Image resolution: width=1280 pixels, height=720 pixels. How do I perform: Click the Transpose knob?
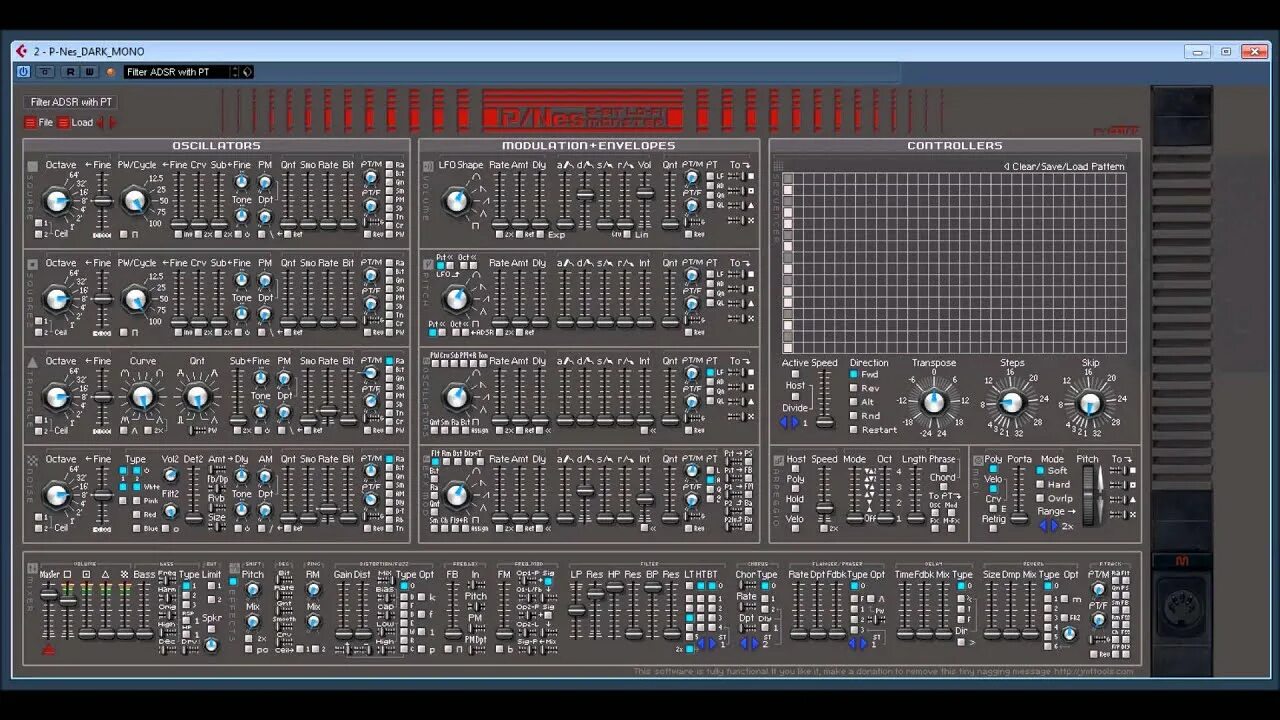point(933,402)
